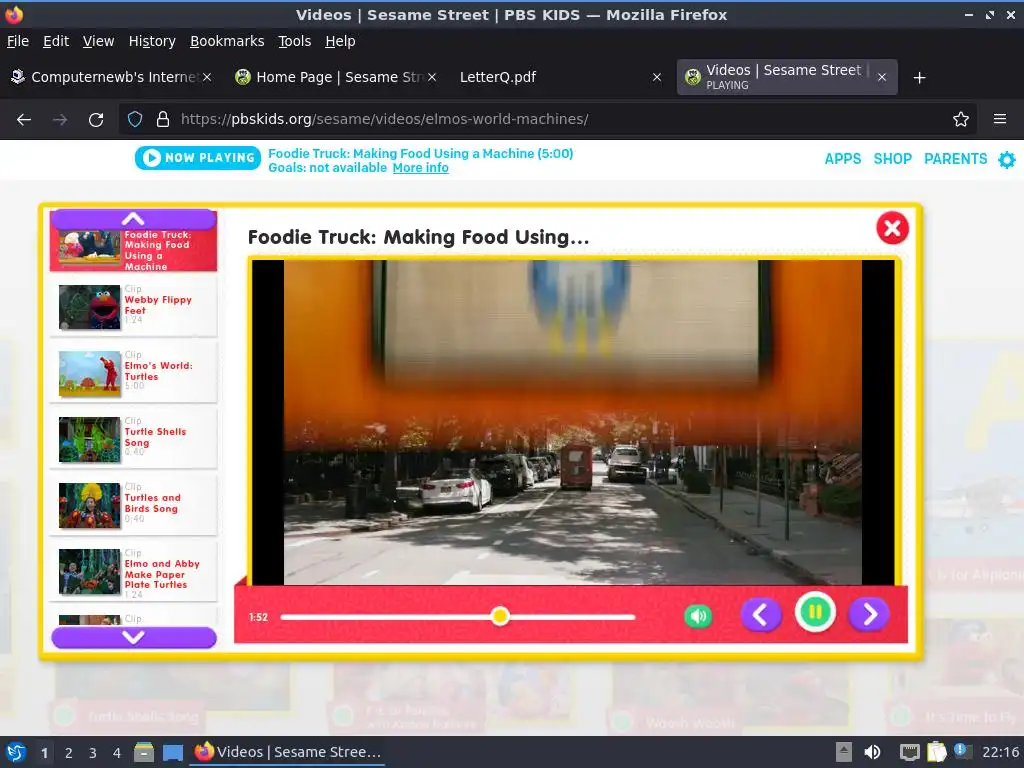Click the yellow seek handle on progress bar
Screen dimensions: 1024x768
500,616
